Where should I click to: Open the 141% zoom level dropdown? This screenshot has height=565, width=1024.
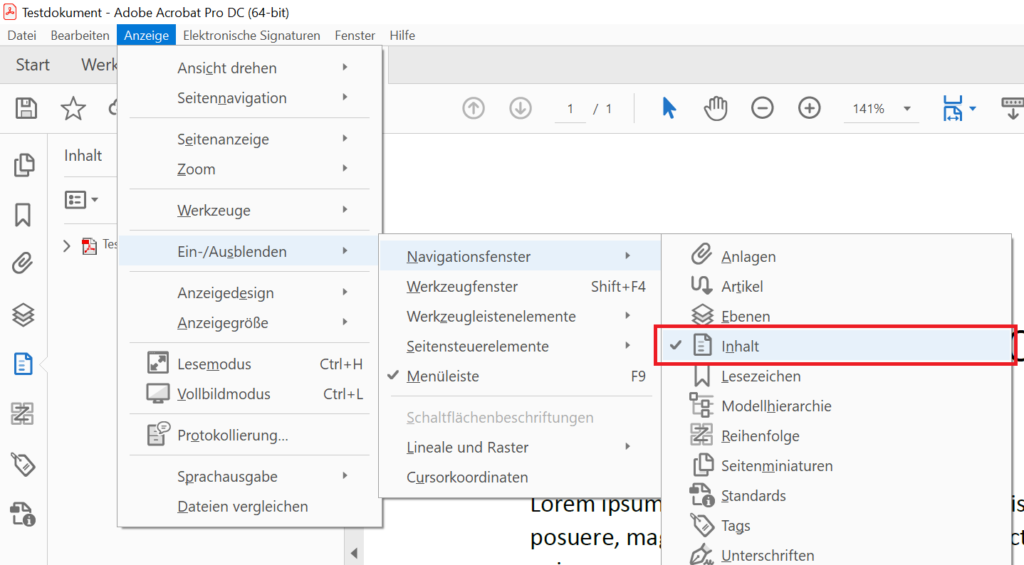click(x=907, y=109)
